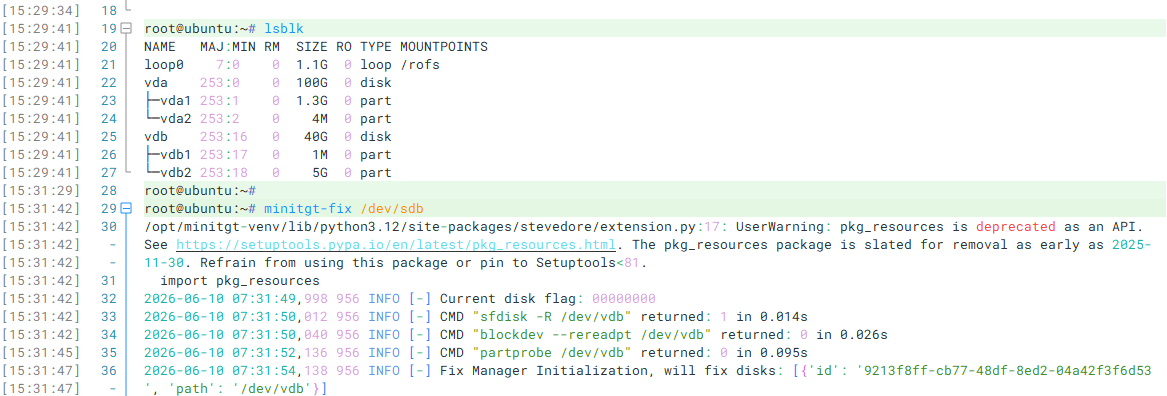This screenshot has height=396, width=1167.
Task: Click the /rofs mountpoint
Action: (420, 65)
